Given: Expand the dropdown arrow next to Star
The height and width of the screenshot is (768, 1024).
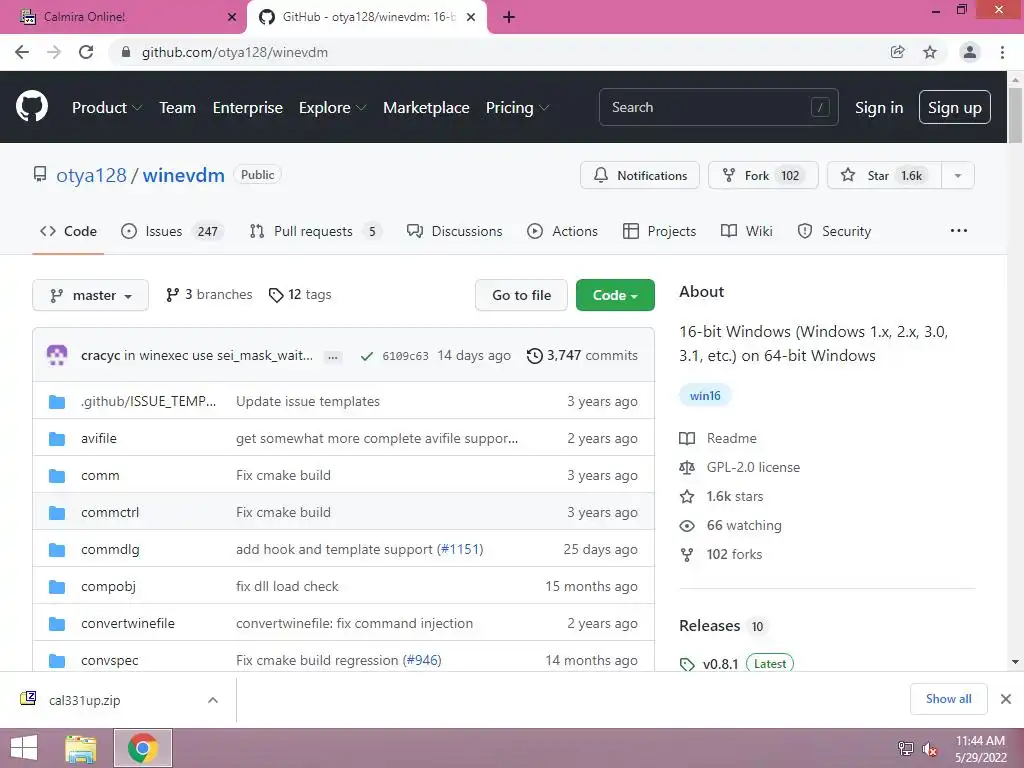Looking at the screenshot, I should (x=957, y=175).
